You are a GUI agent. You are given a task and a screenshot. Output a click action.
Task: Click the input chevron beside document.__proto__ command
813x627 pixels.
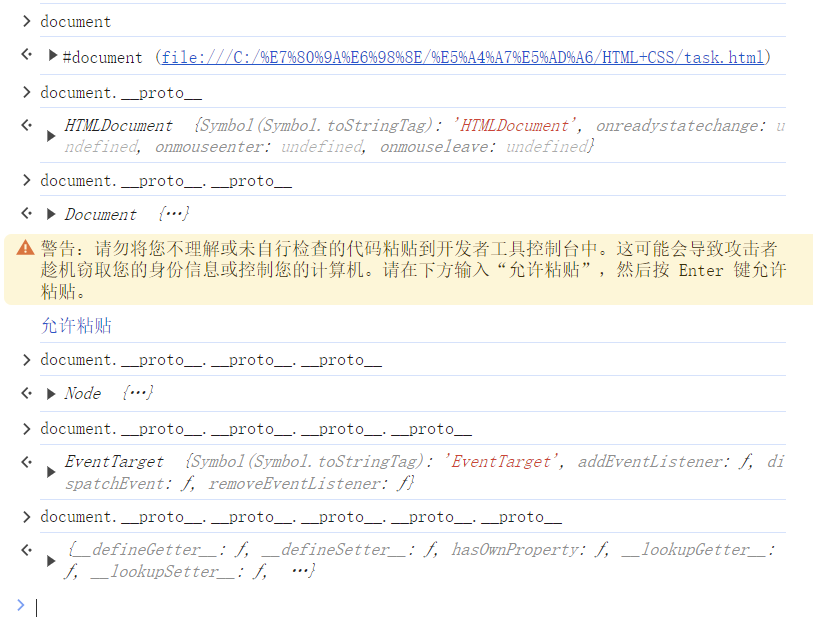tap(26, 92)
